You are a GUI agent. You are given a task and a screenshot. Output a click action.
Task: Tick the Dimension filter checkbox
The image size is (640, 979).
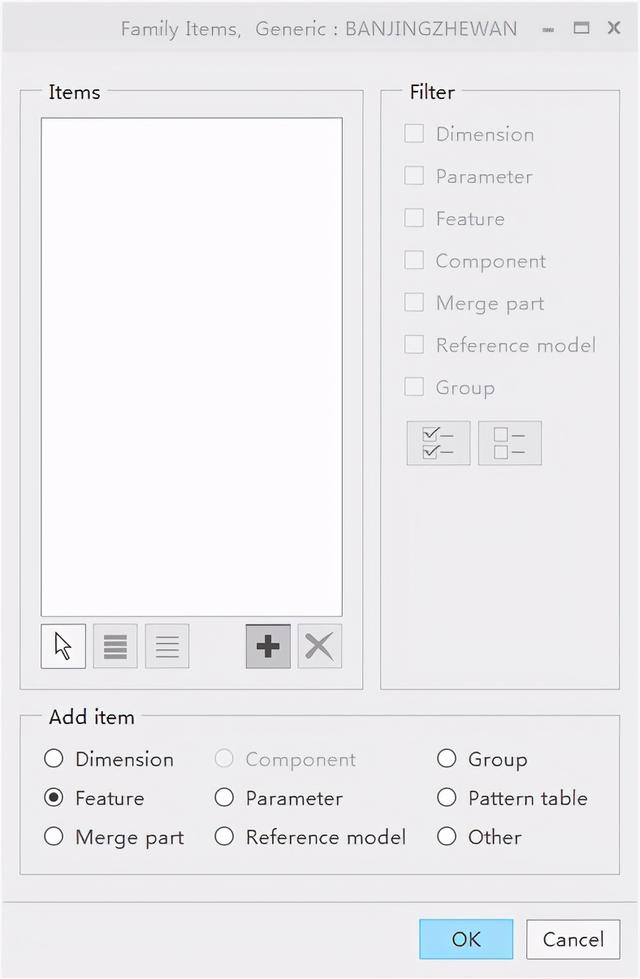pos(414,134)
